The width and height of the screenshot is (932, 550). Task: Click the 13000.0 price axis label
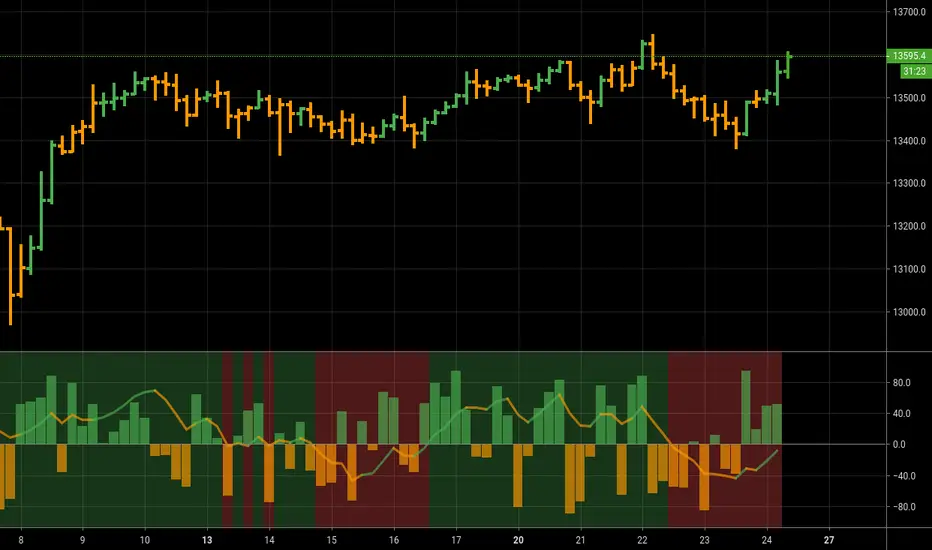coord(909,312)
